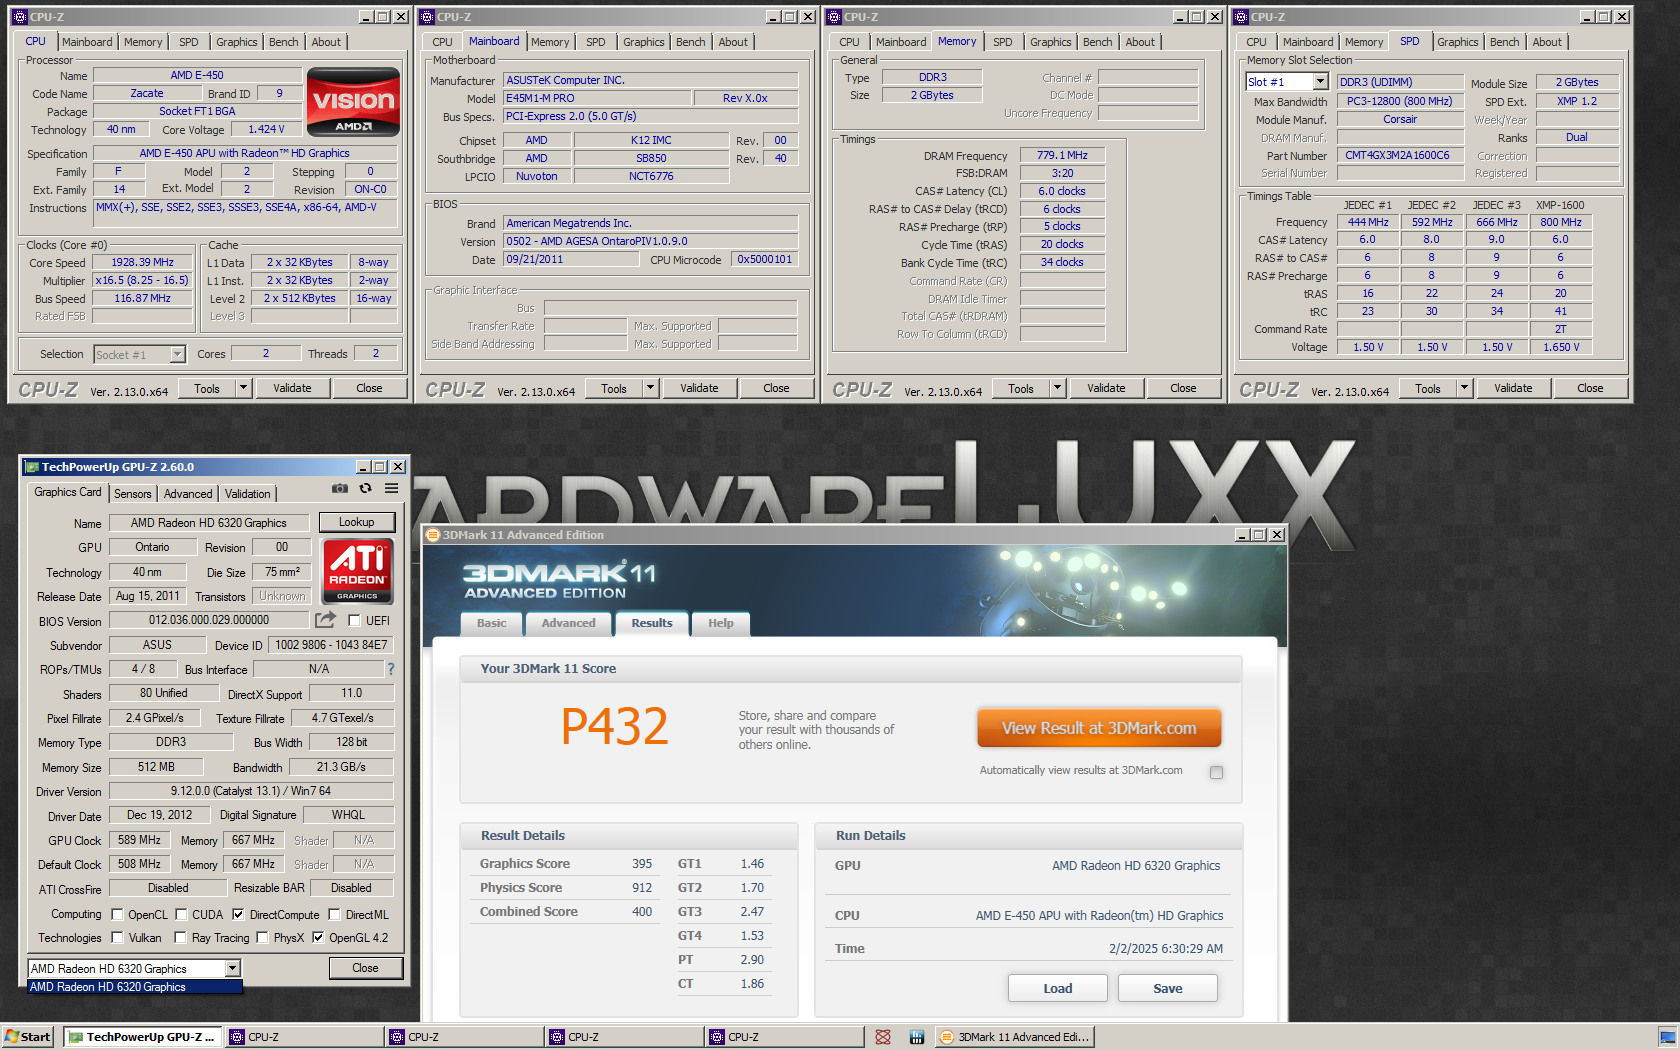Open the Windows Start button
The image size is (1680, 1050).
tap(28, 1037)
